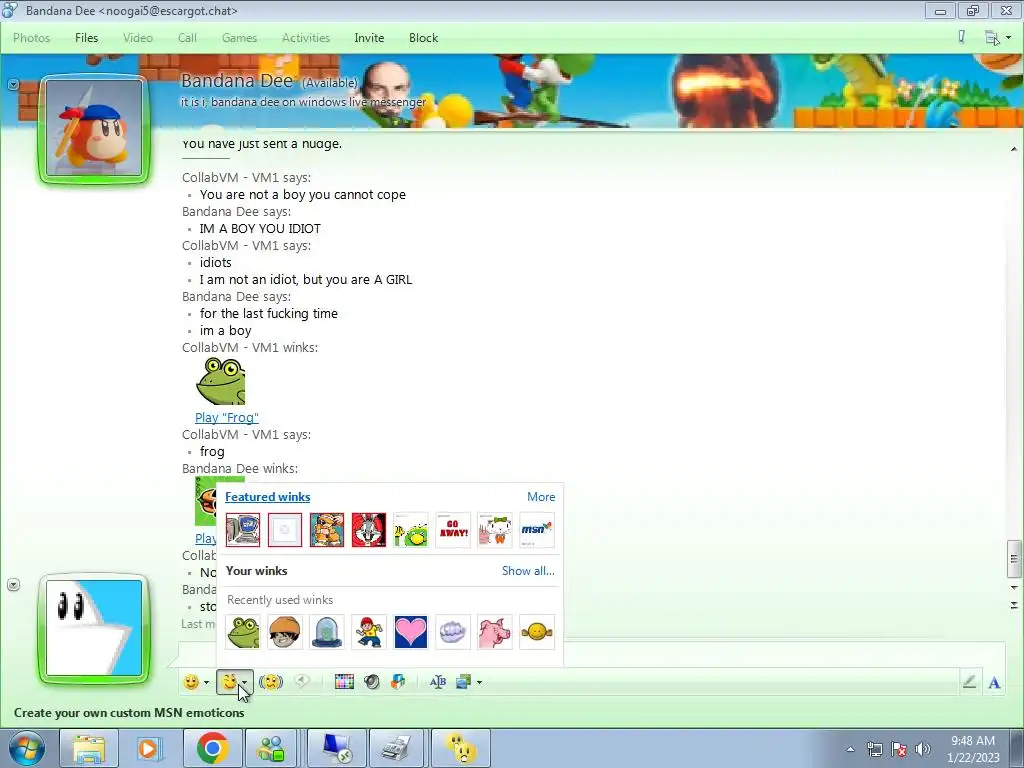Expand the emoticon dropdown arrow
The image size is (1024, 768).
(206, 682)
